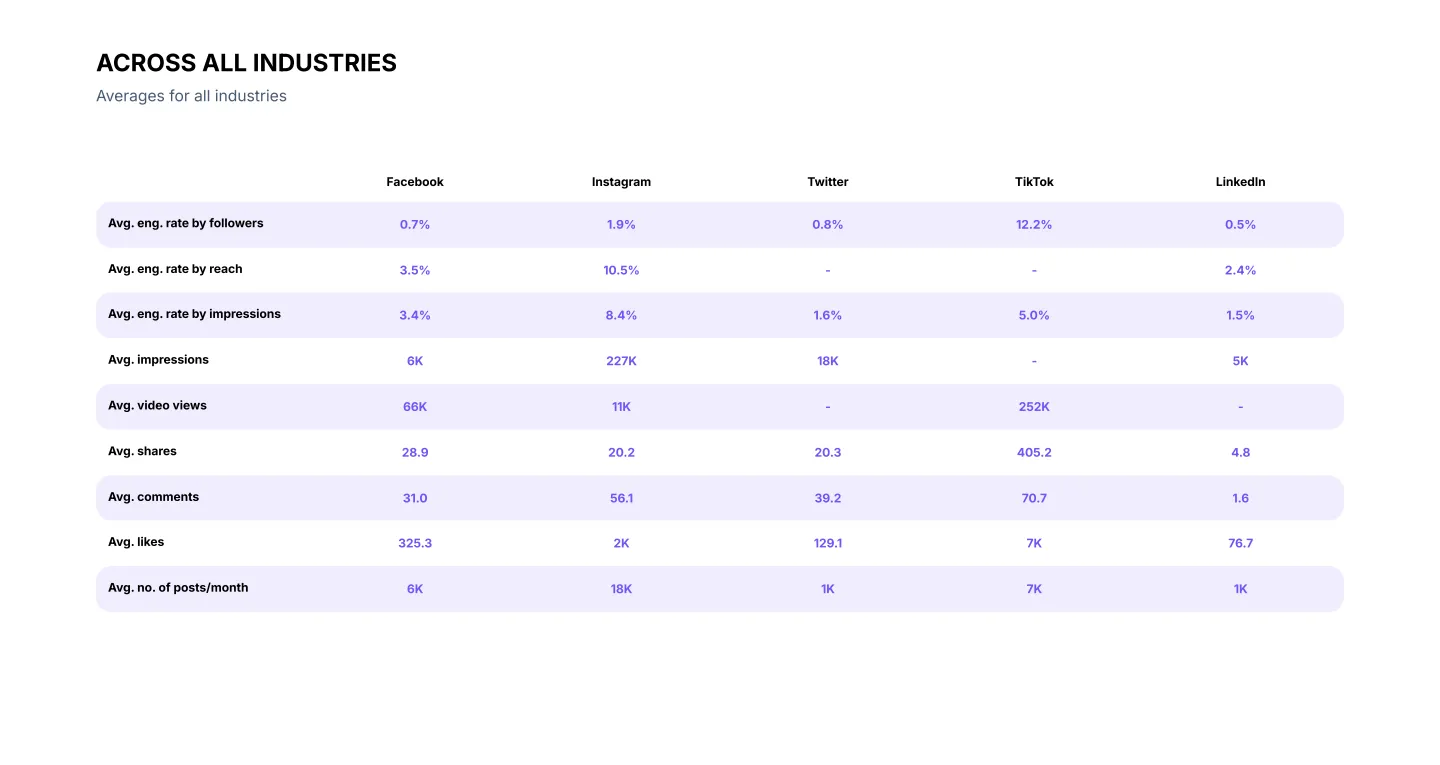Select the "Avg. no. of posts/month" row label
1440x765 pixels.
point(178,588)
